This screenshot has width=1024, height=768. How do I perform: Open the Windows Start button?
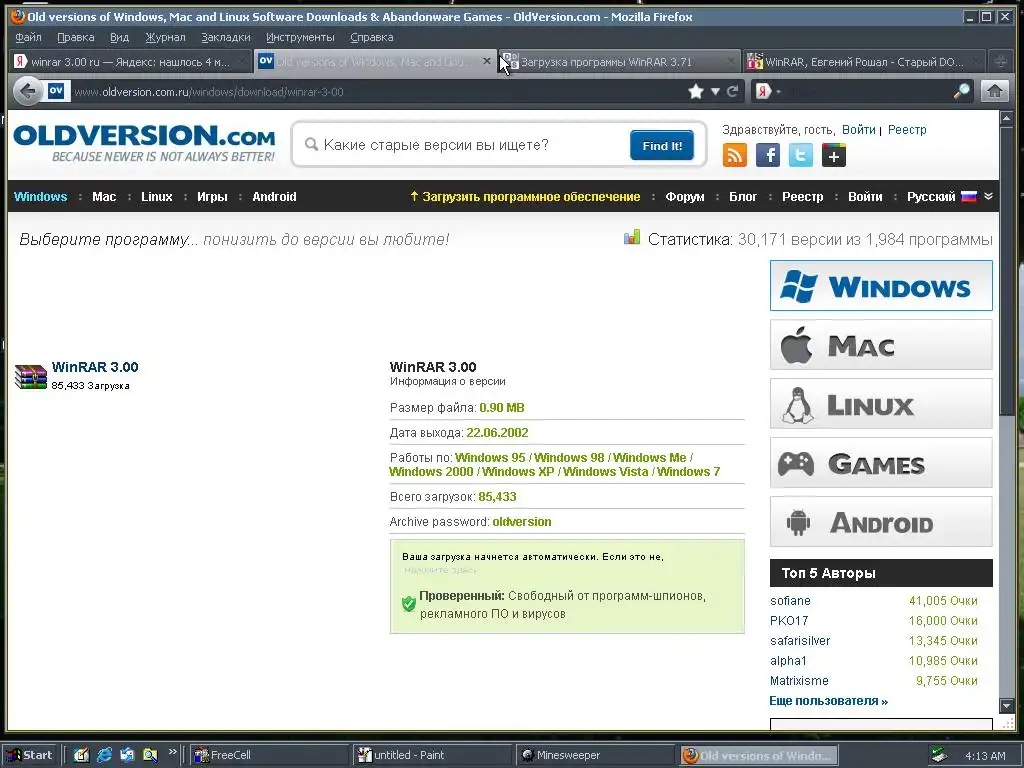click(30, 755)
